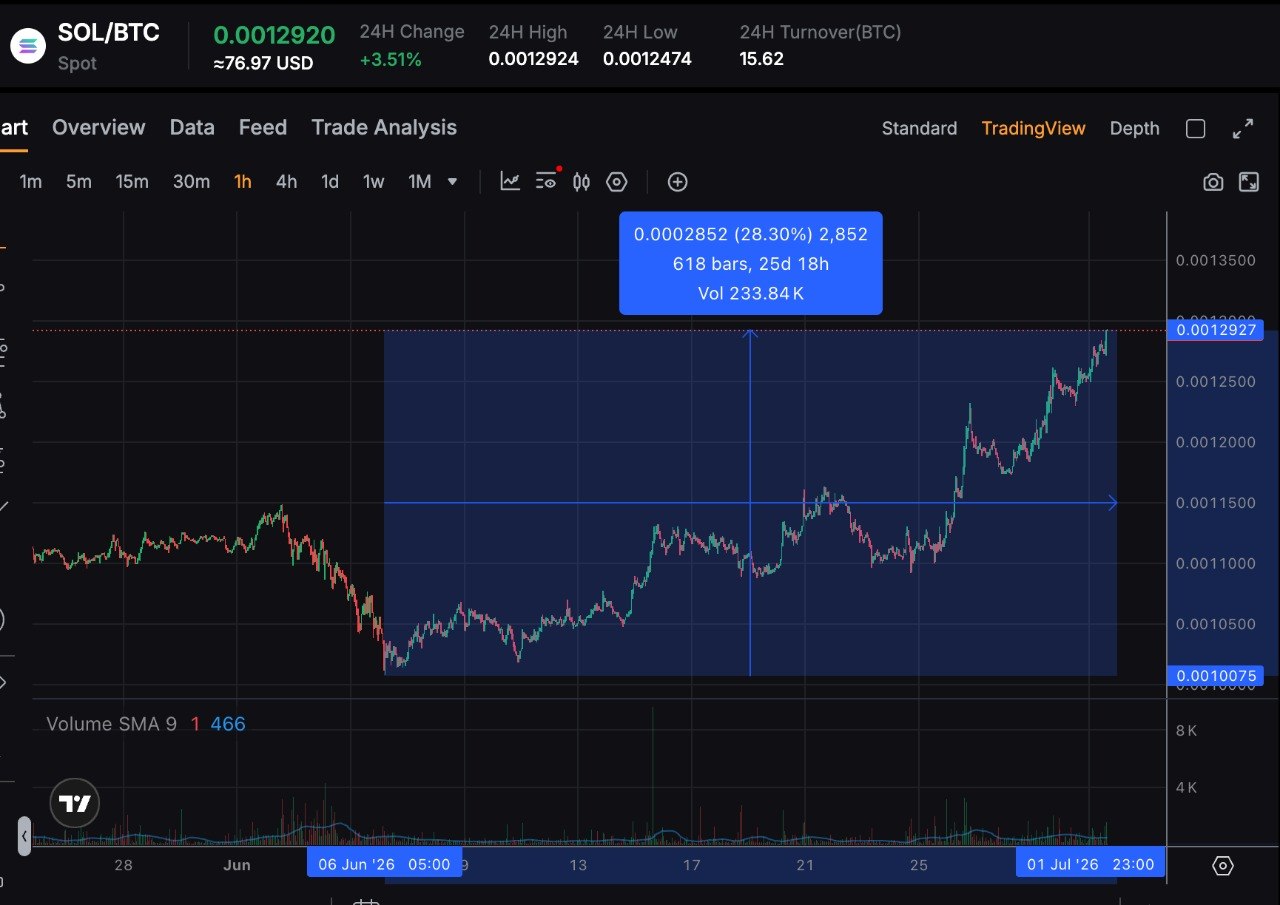Select the 4h timeframe
This screenshot has height=905, width=1280.
tap(287, 181)
